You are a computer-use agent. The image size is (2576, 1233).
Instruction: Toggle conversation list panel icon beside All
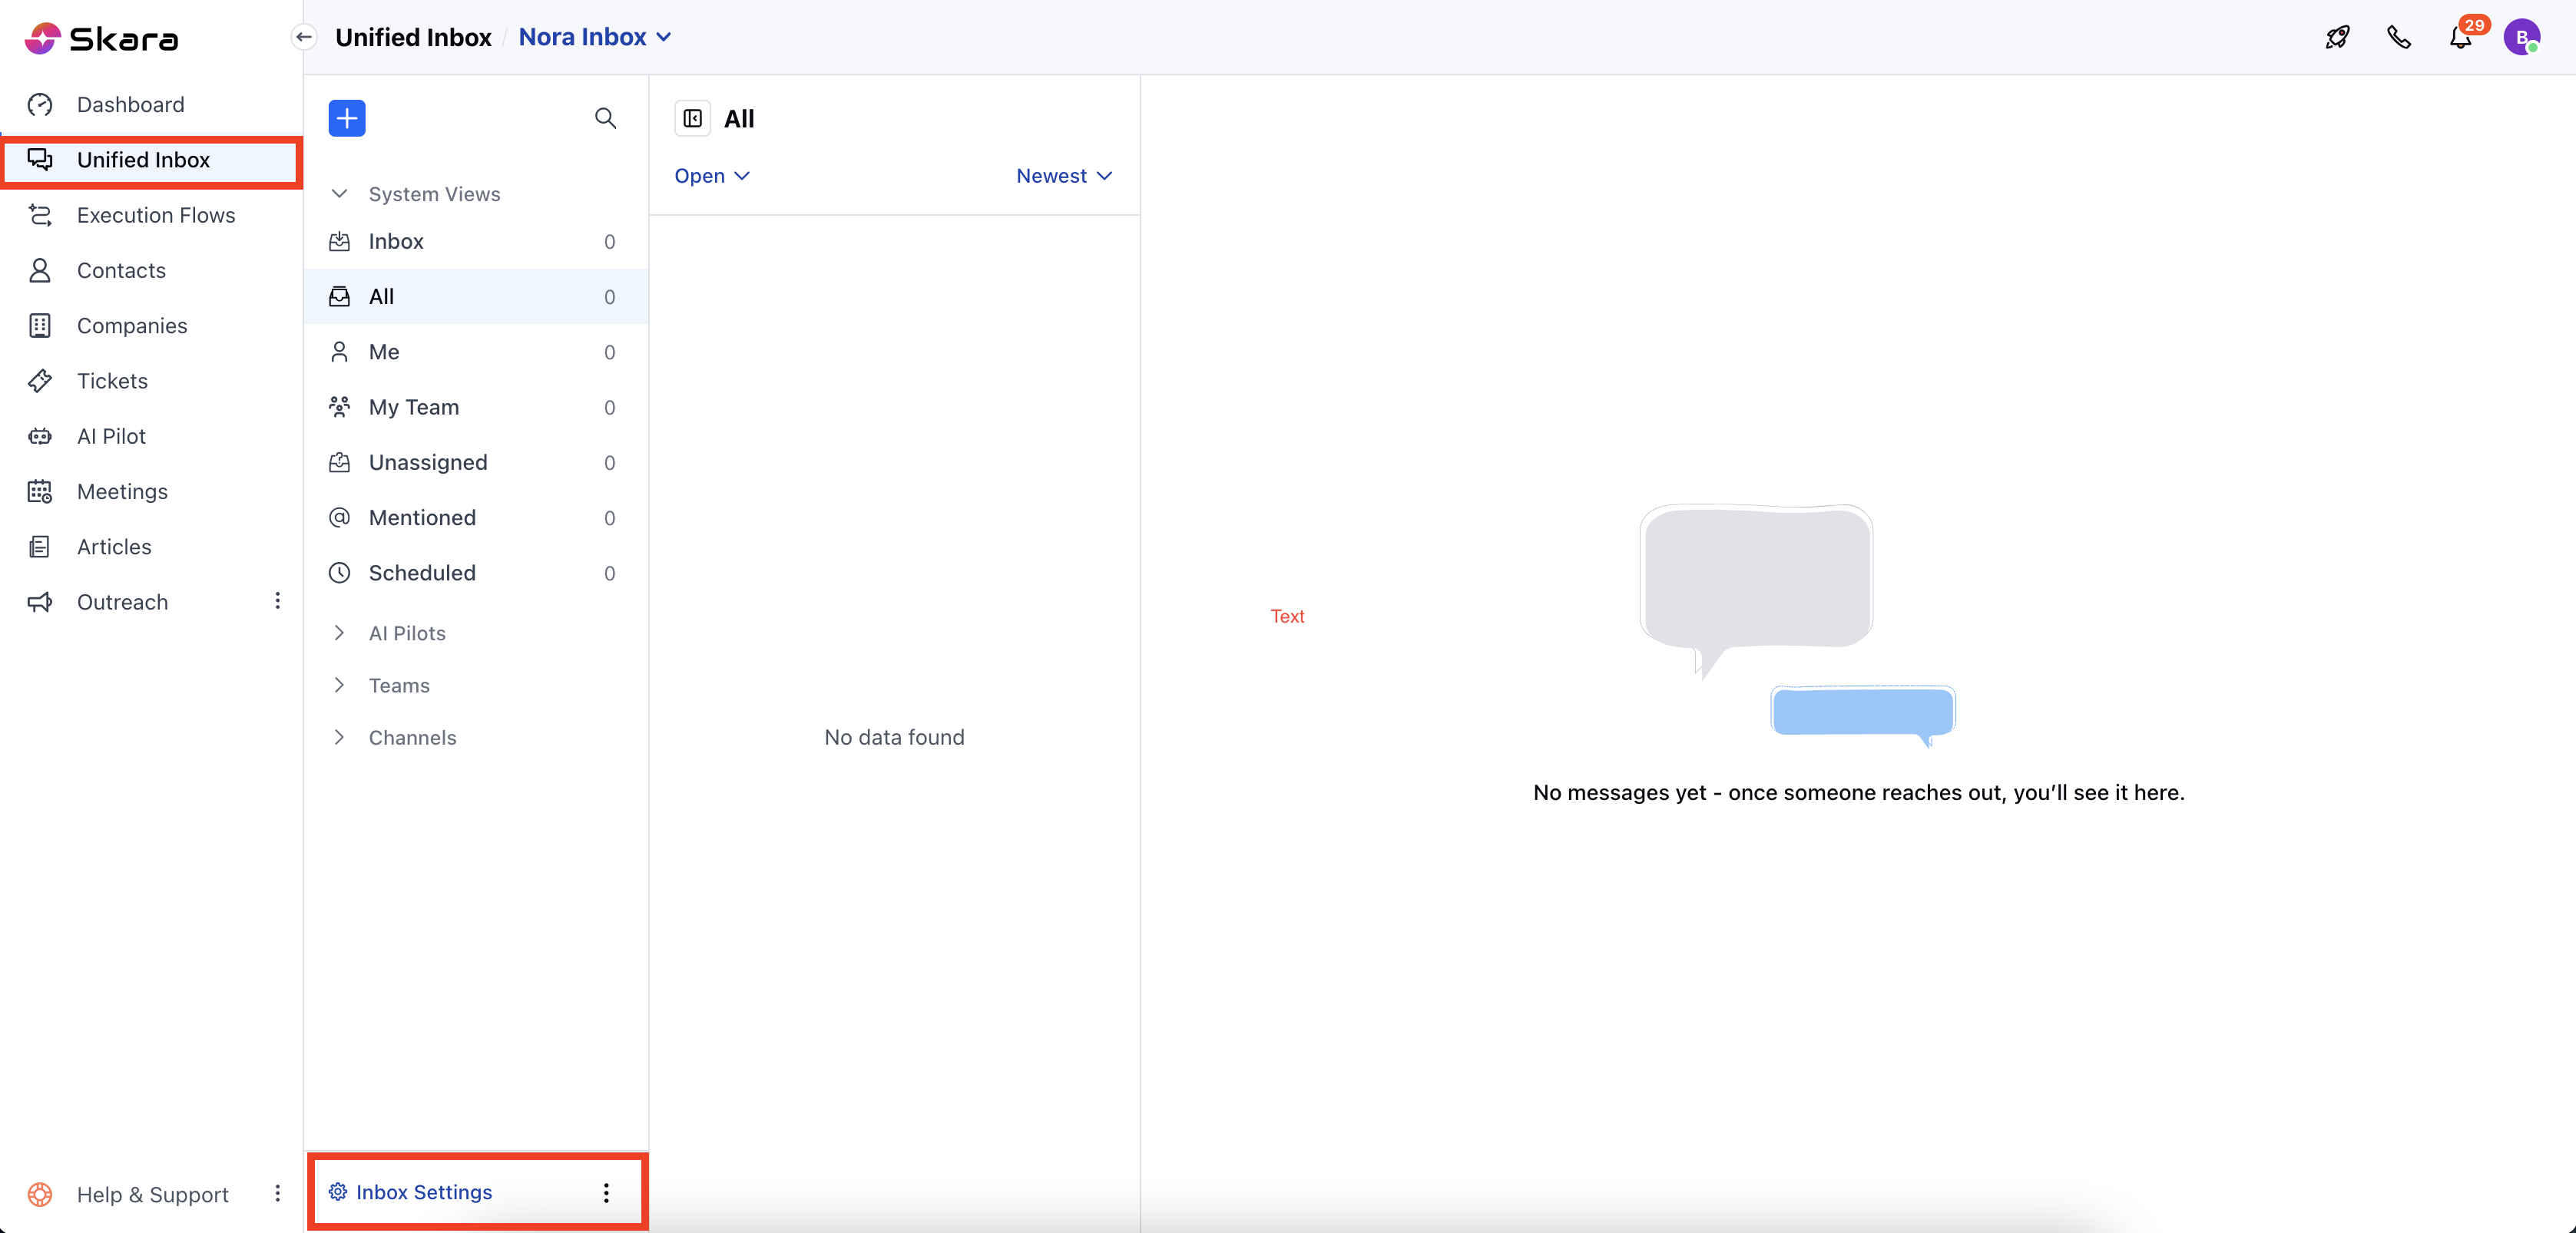point(692,118)
